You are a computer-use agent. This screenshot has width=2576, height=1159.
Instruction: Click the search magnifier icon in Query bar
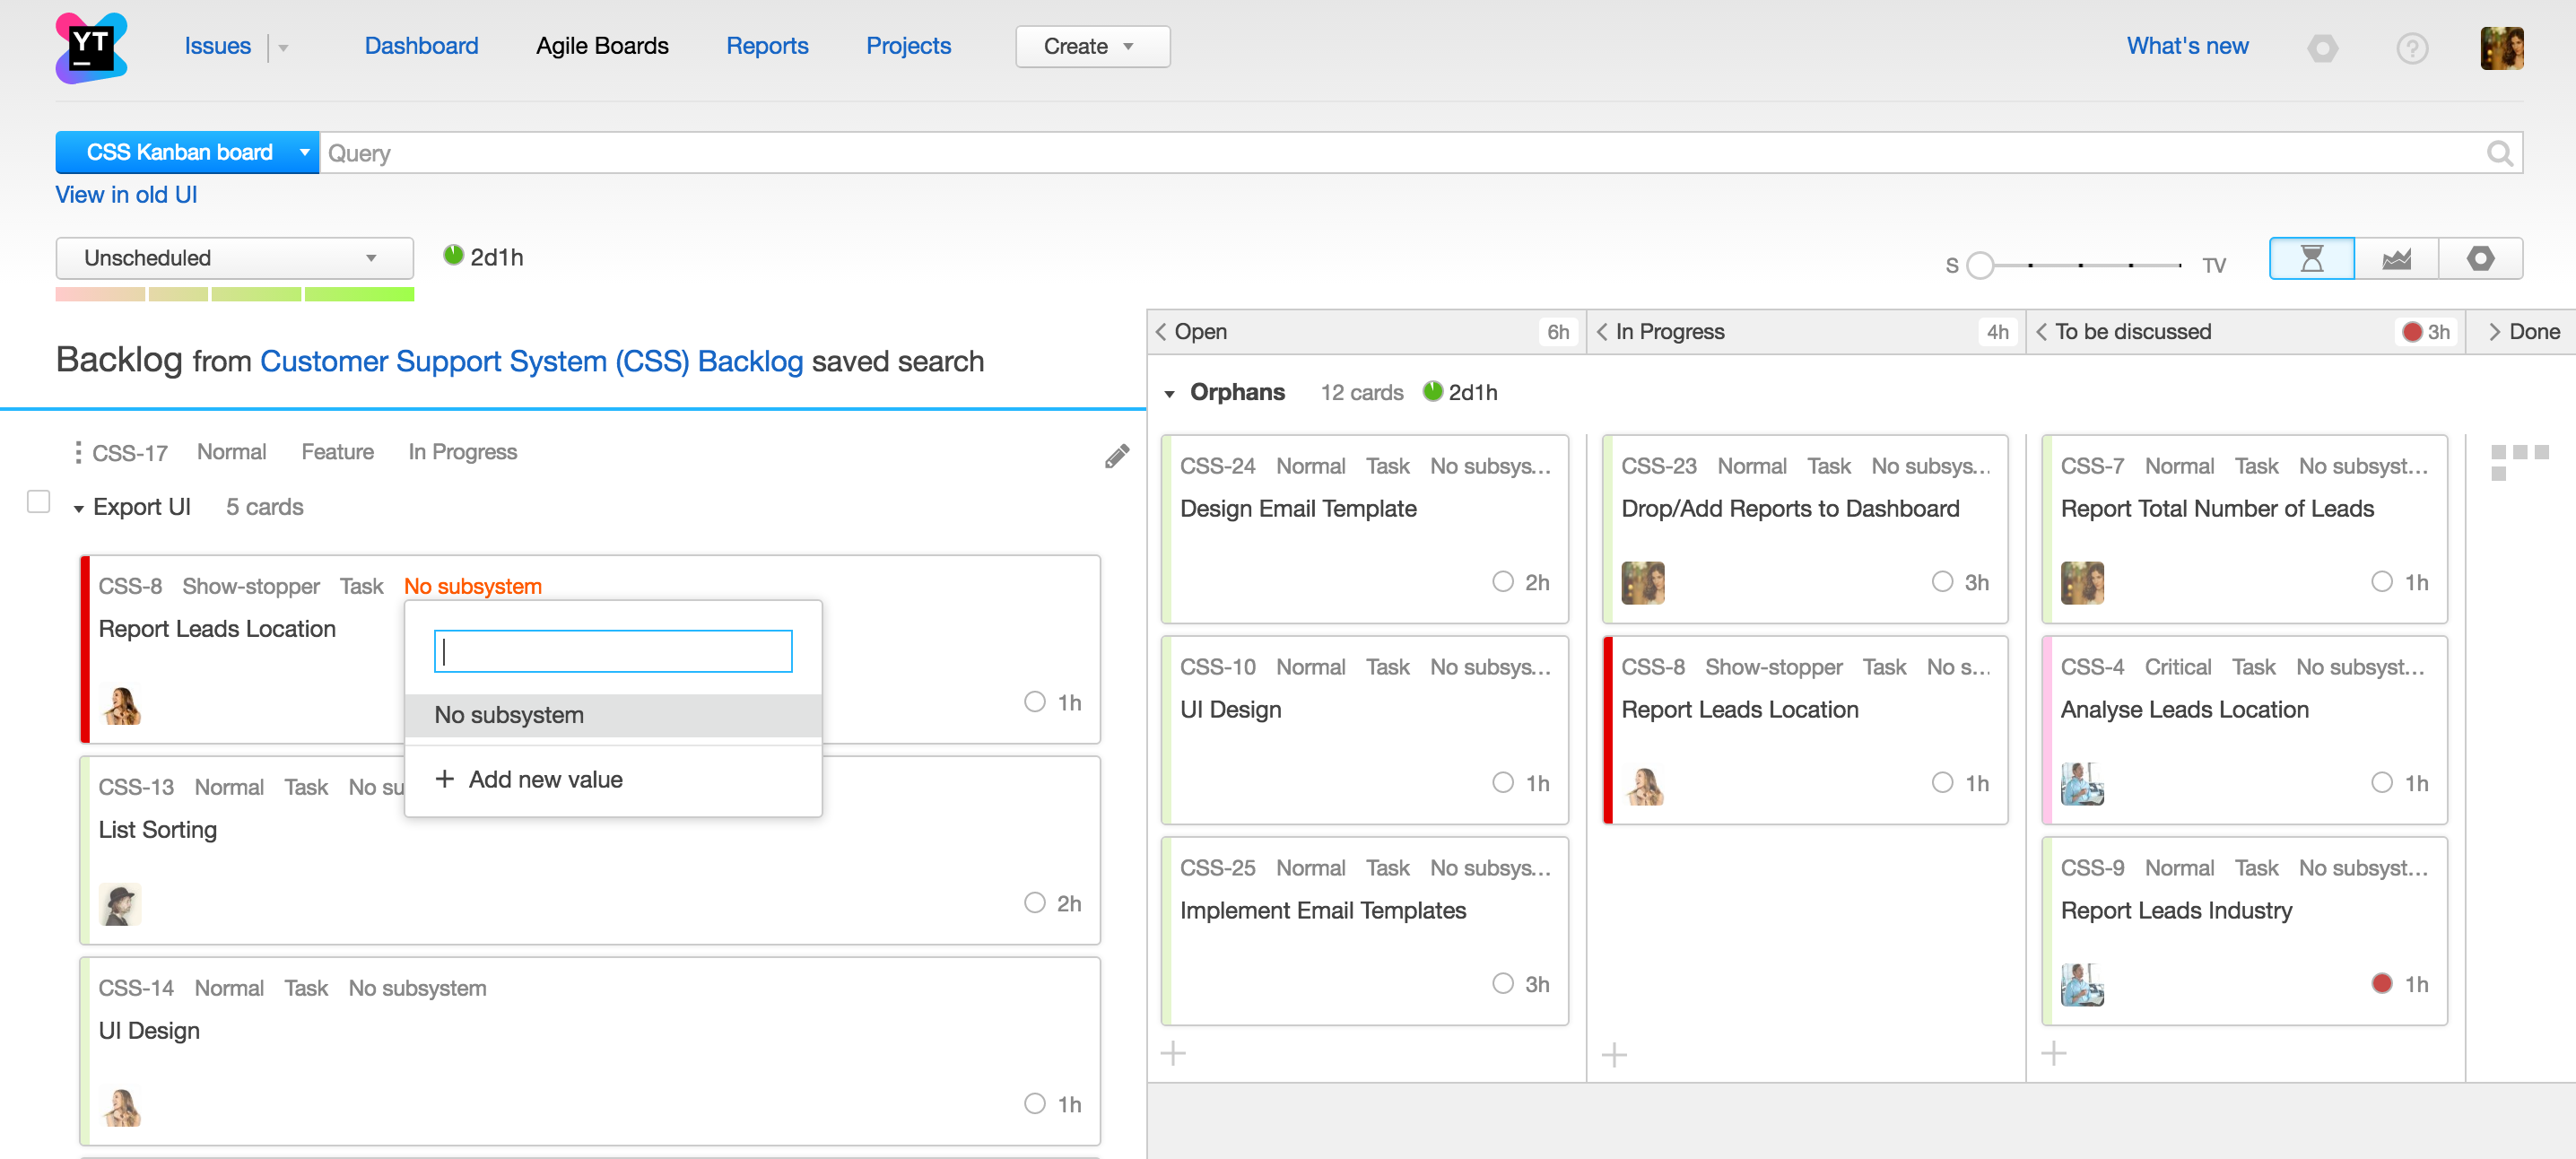2499,153
